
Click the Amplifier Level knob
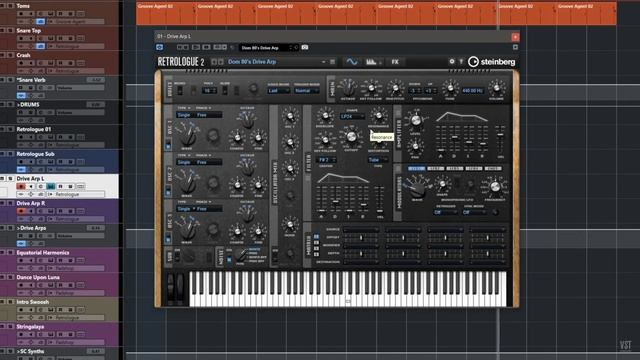click(x=415, y=121)
